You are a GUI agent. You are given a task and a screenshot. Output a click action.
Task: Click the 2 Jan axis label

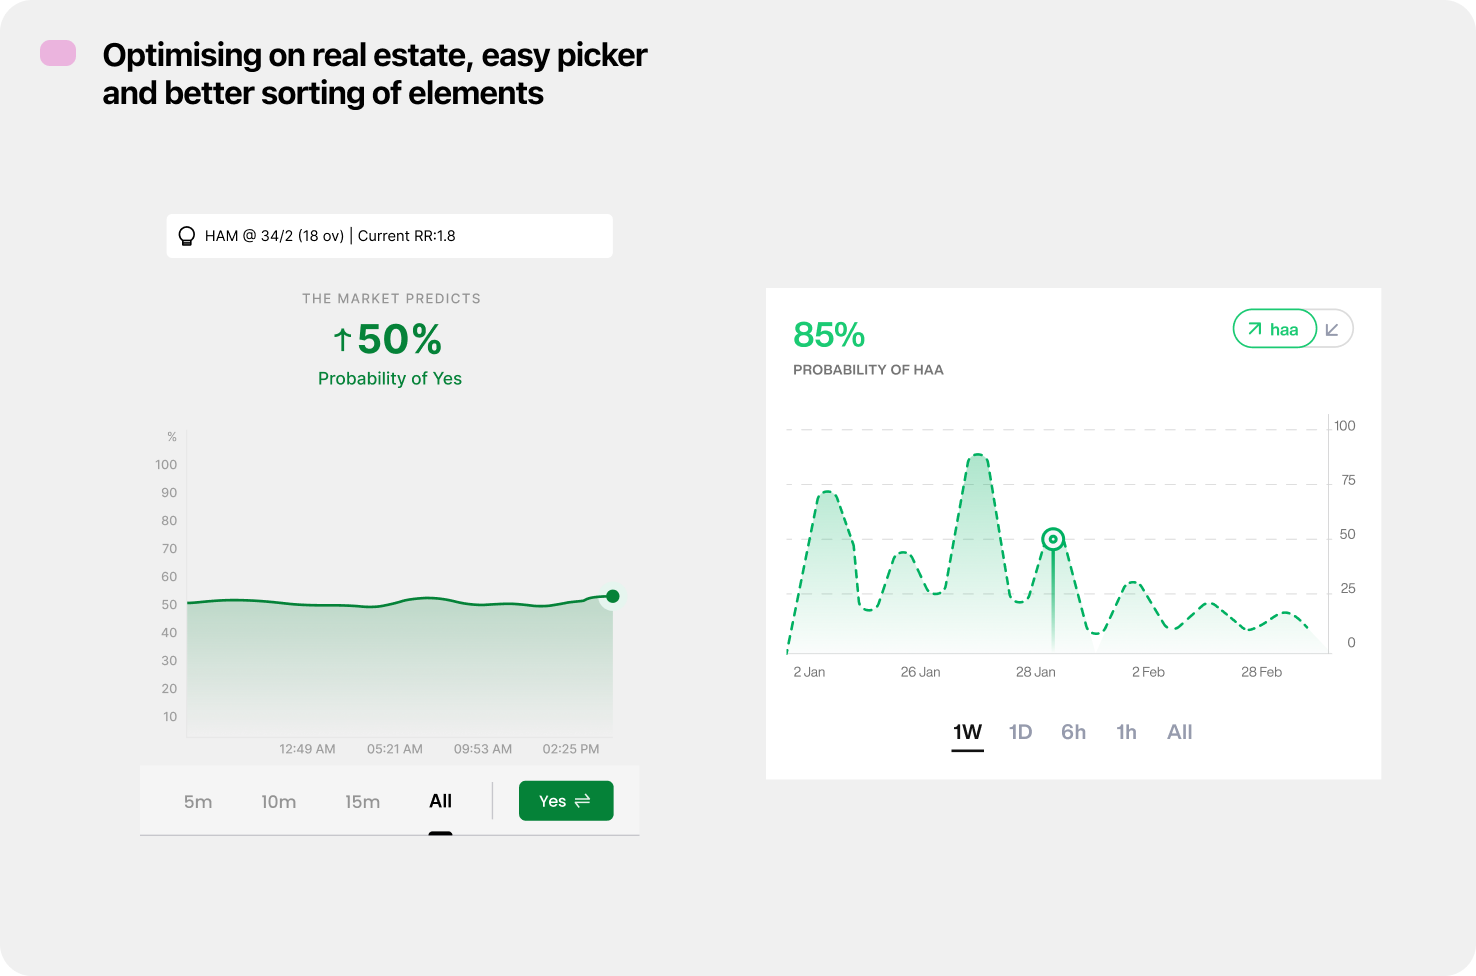(x=809, y=672)
